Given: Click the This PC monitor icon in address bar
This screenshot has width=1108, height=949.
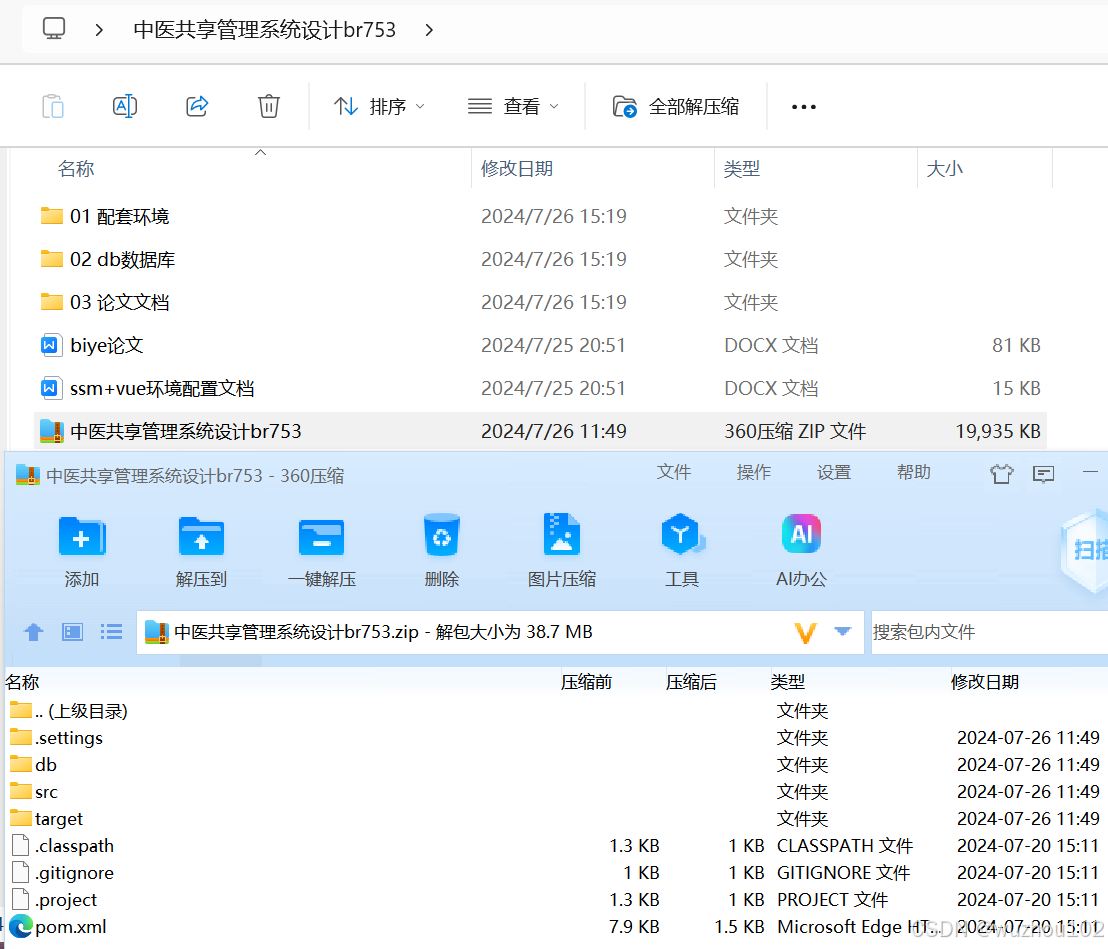Looking at the screenshot, I should click(54, 29).
